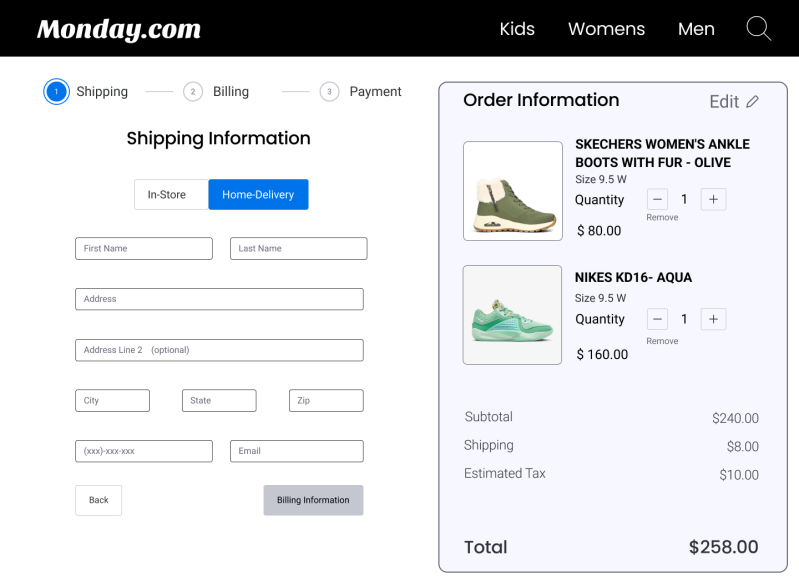Image resolution: width=799 pixels, height=586 pixels.
Task: Decrease Skechers boots quantity with minus
Action: tap(657, 199)
